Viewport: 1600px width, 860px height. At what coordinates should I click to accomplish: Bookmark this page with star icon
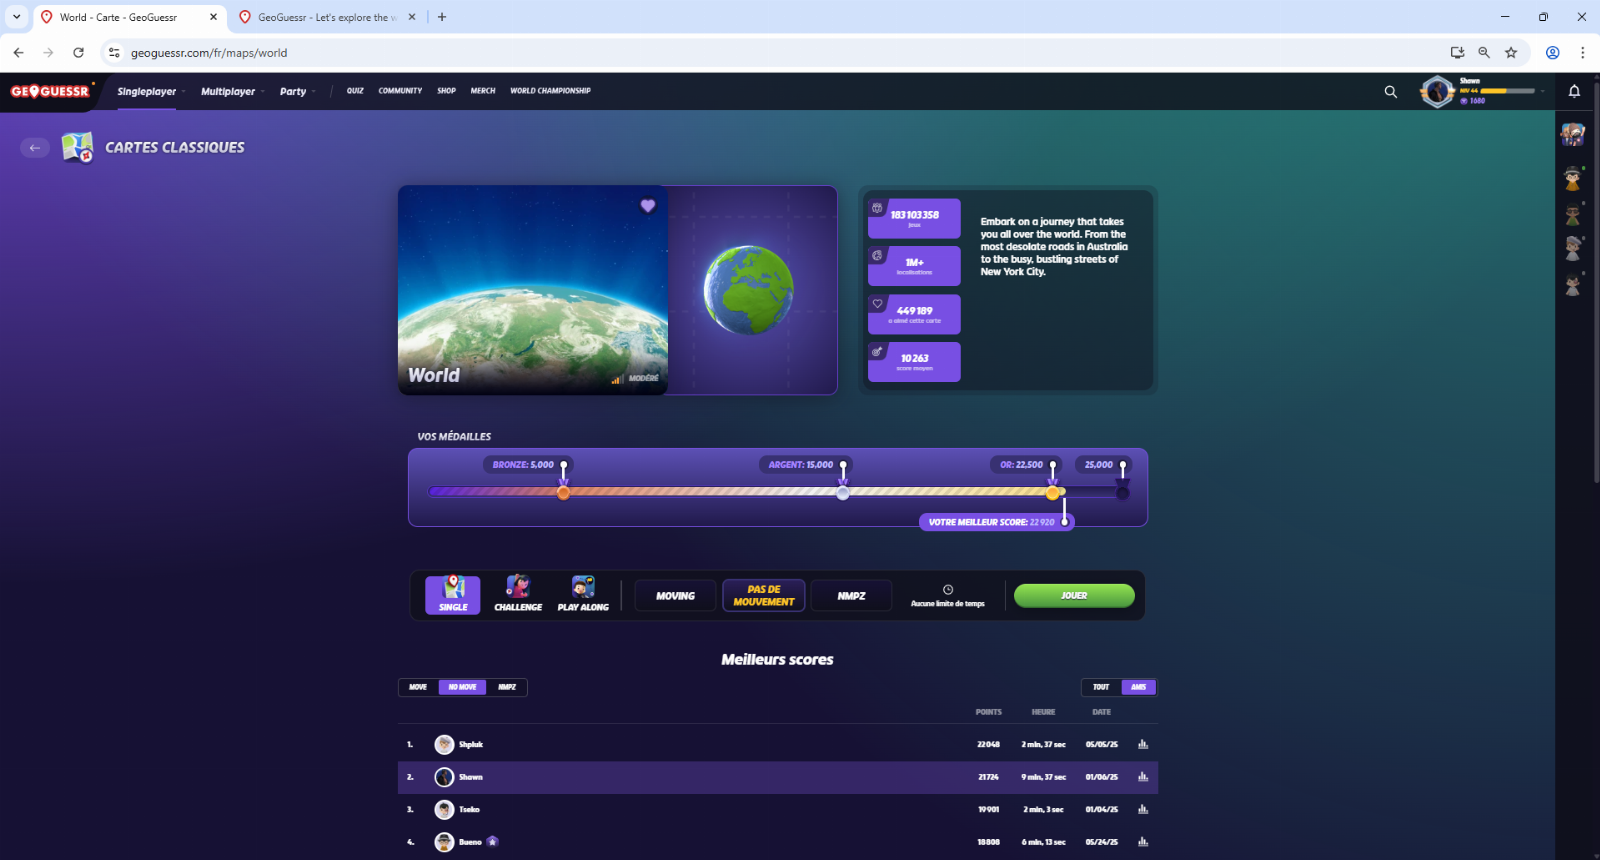point(1511,53)
